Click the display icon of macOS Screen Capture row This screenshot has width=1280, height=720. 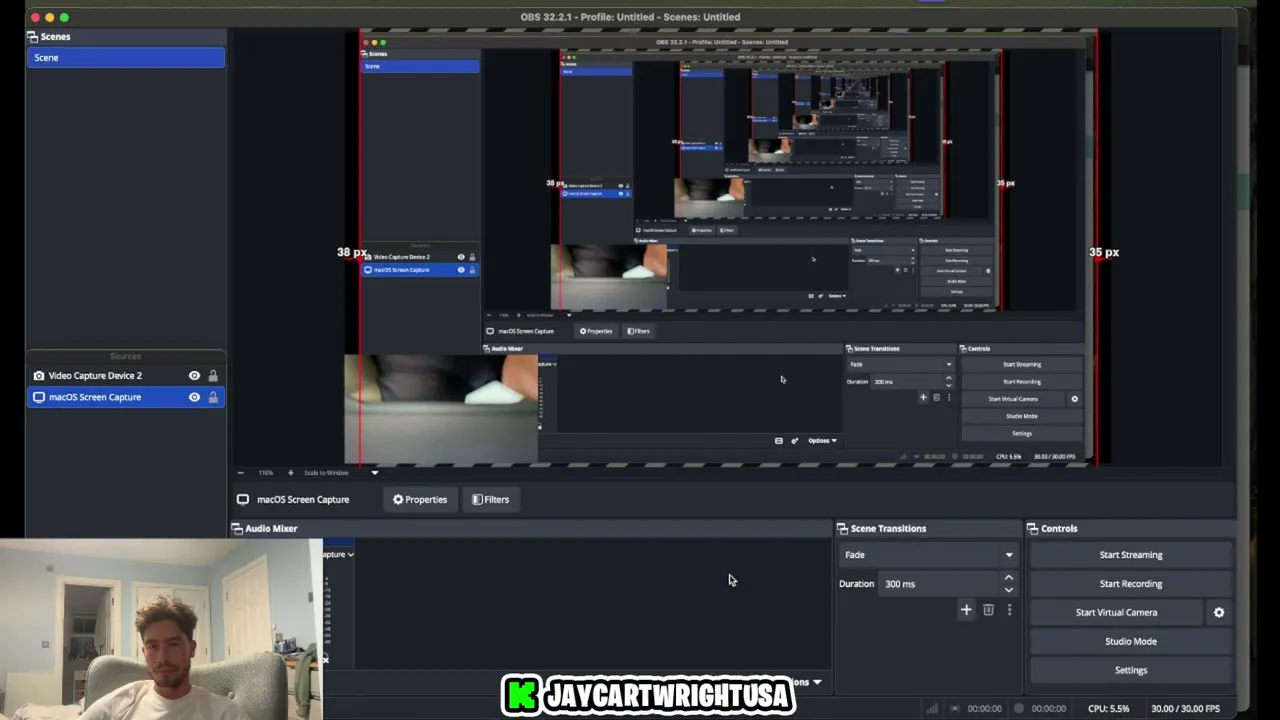[x=39, y=397]
